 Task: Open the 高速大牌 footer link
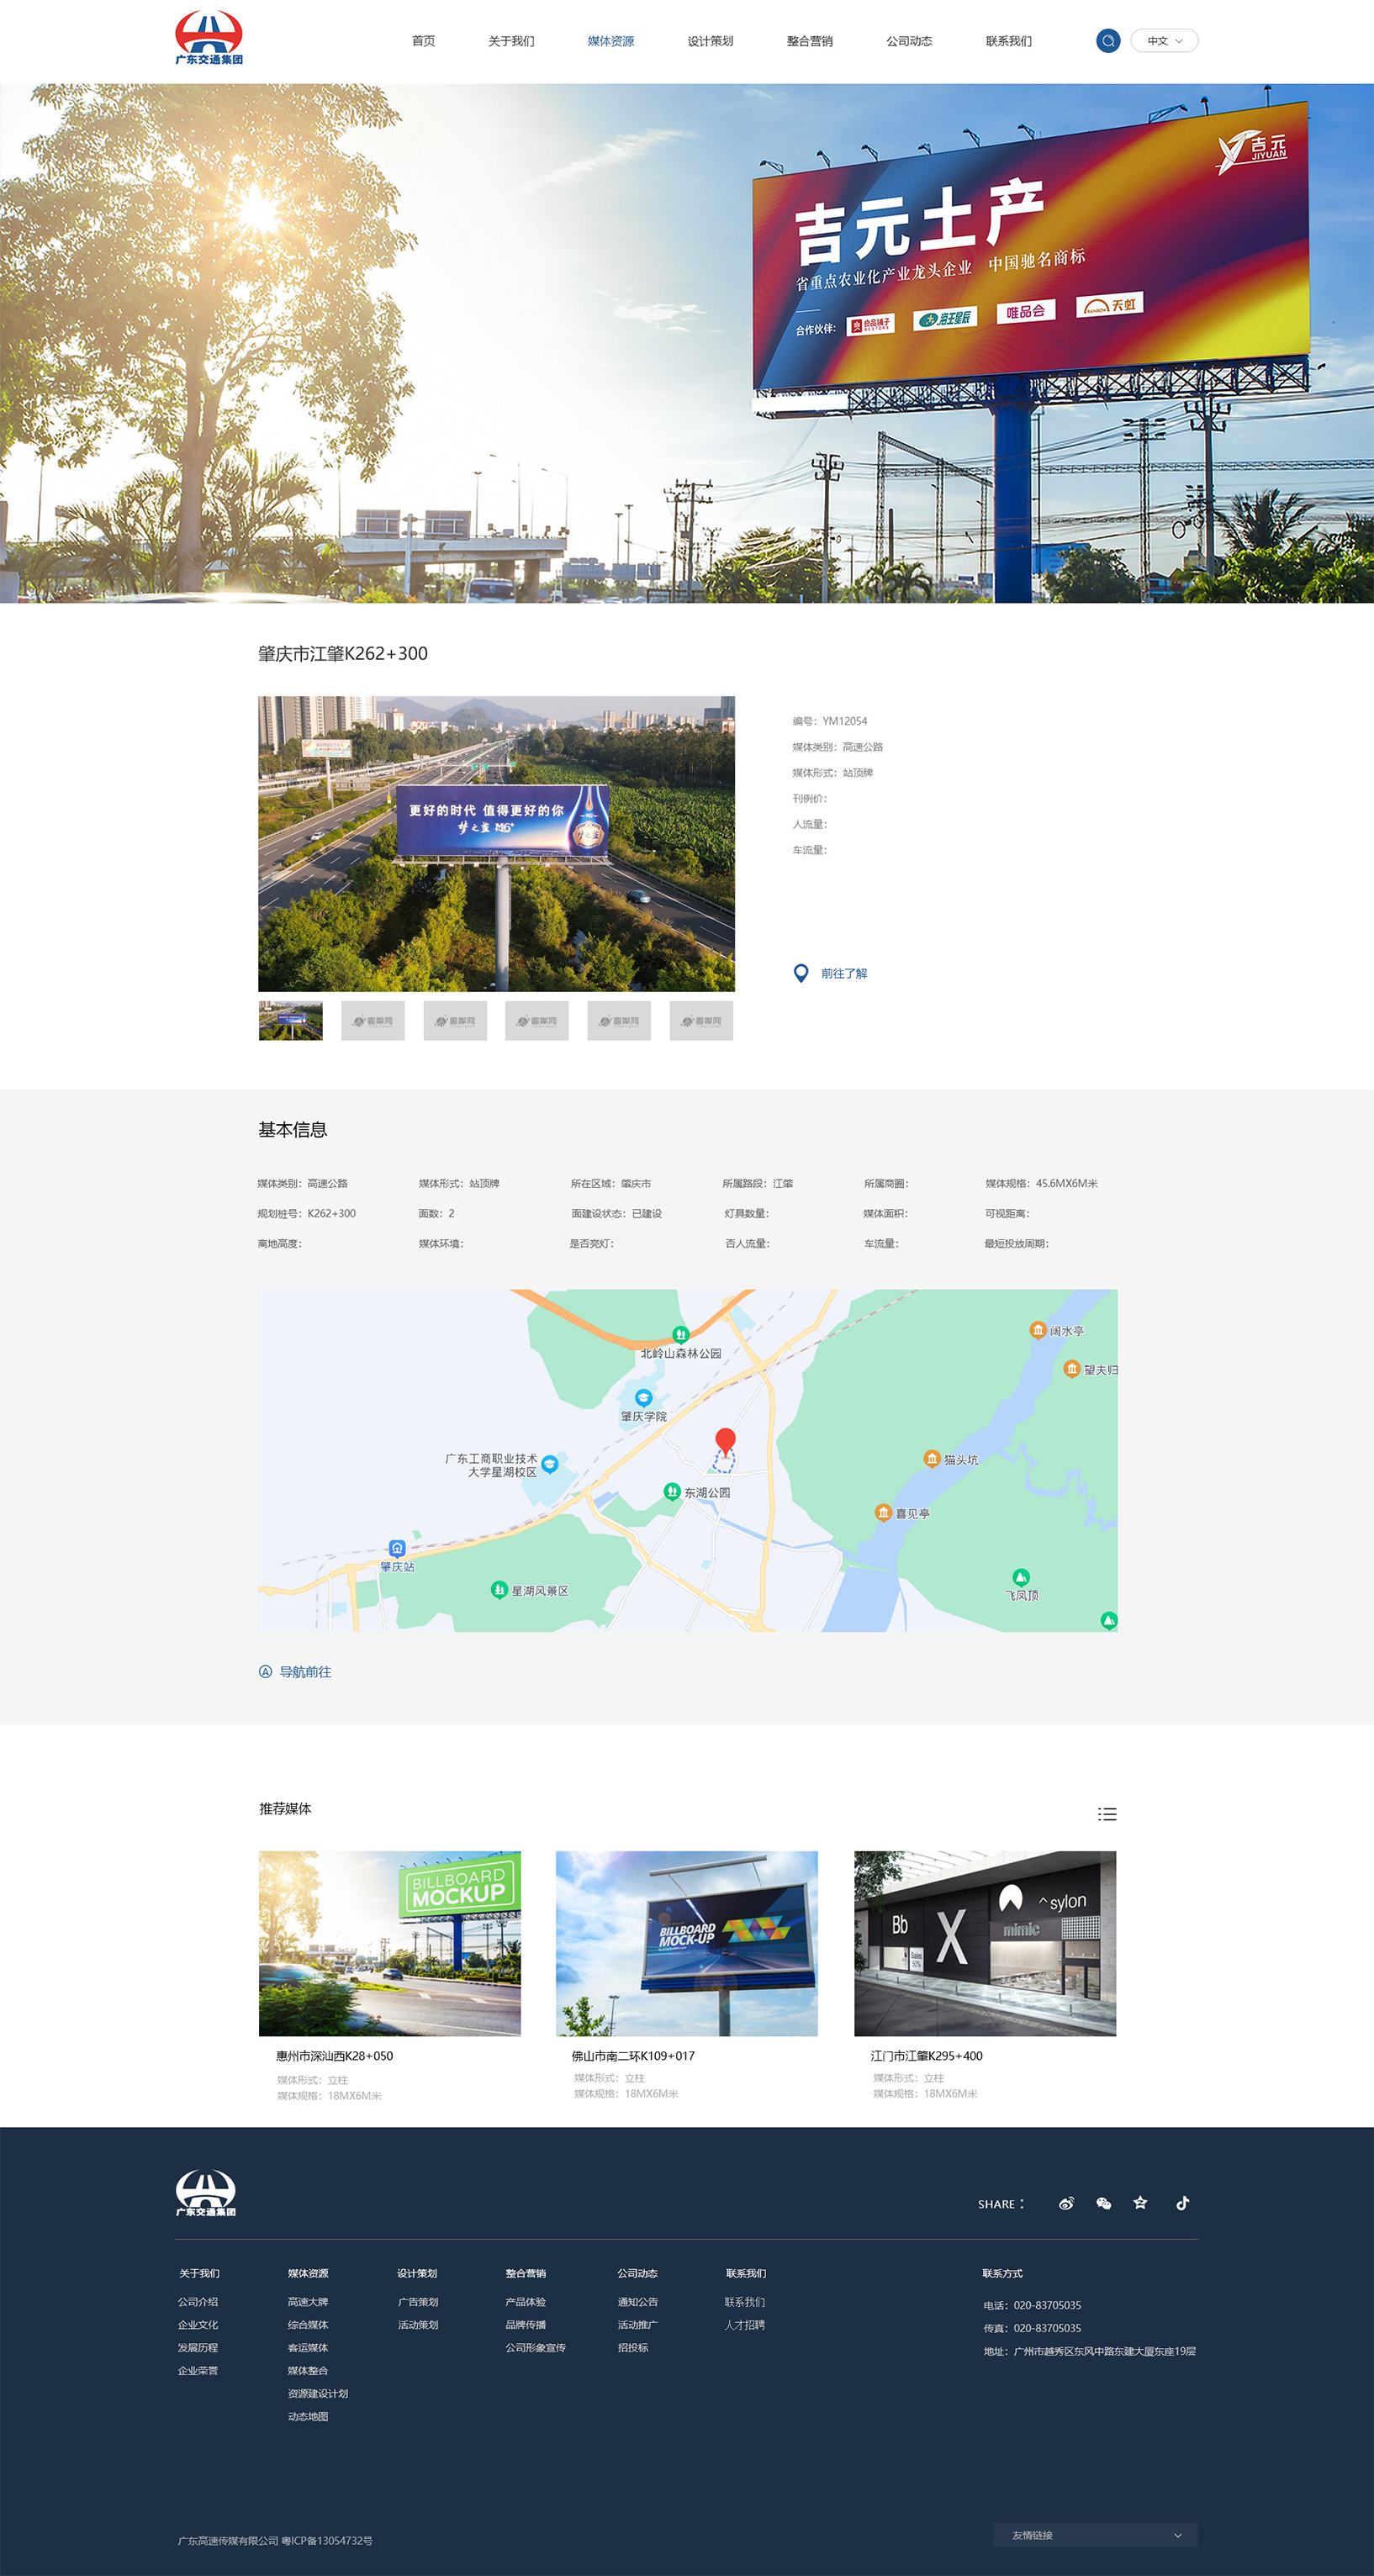coord(308,2302)
